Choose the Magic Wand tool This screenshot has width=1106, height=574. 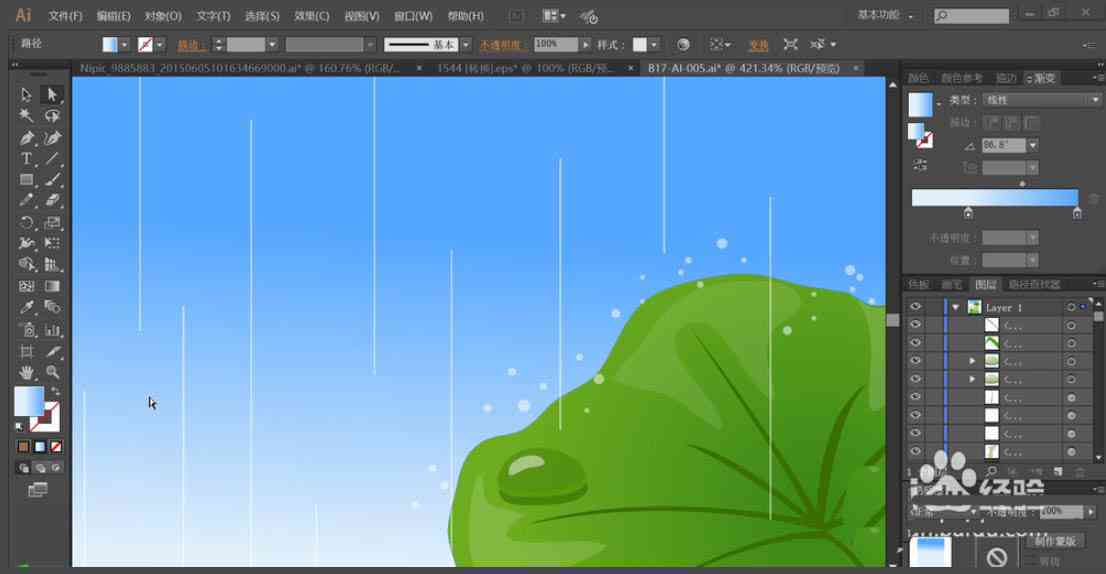[27, 116]
